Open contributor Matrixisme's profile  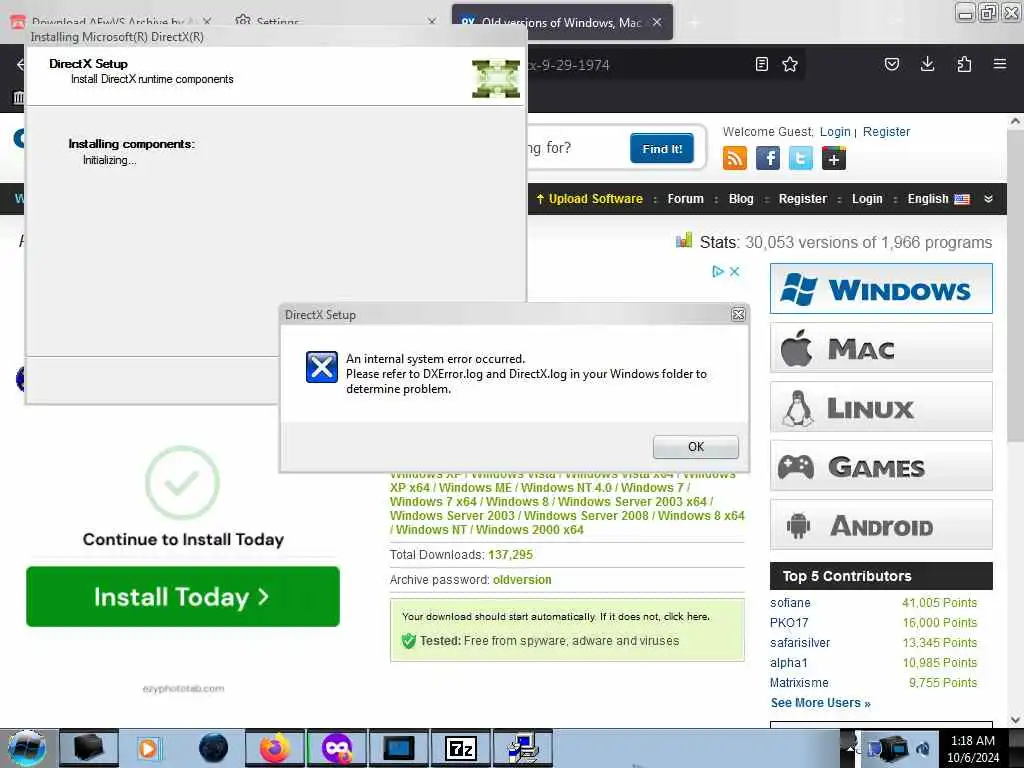pos(799,683)
